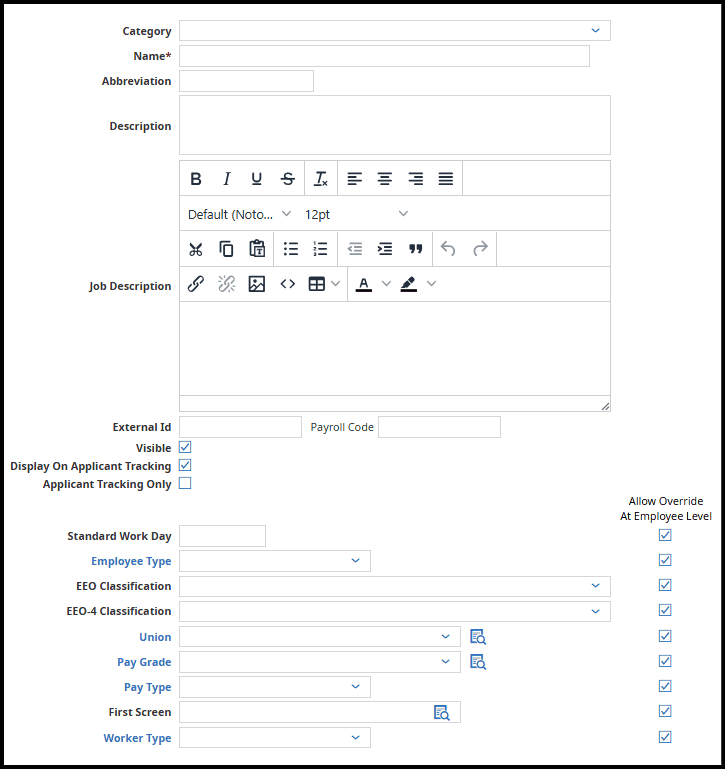Open source code view
The height and width of the screenshot is (769, 725).
(287, 284)
